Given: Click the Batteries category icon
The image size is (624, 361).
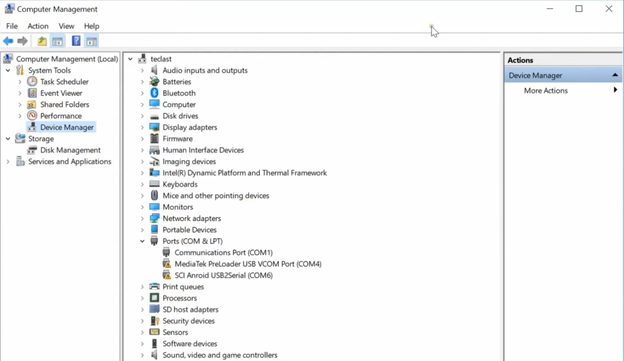Looking at the screenshot, I should coord(154,82).
